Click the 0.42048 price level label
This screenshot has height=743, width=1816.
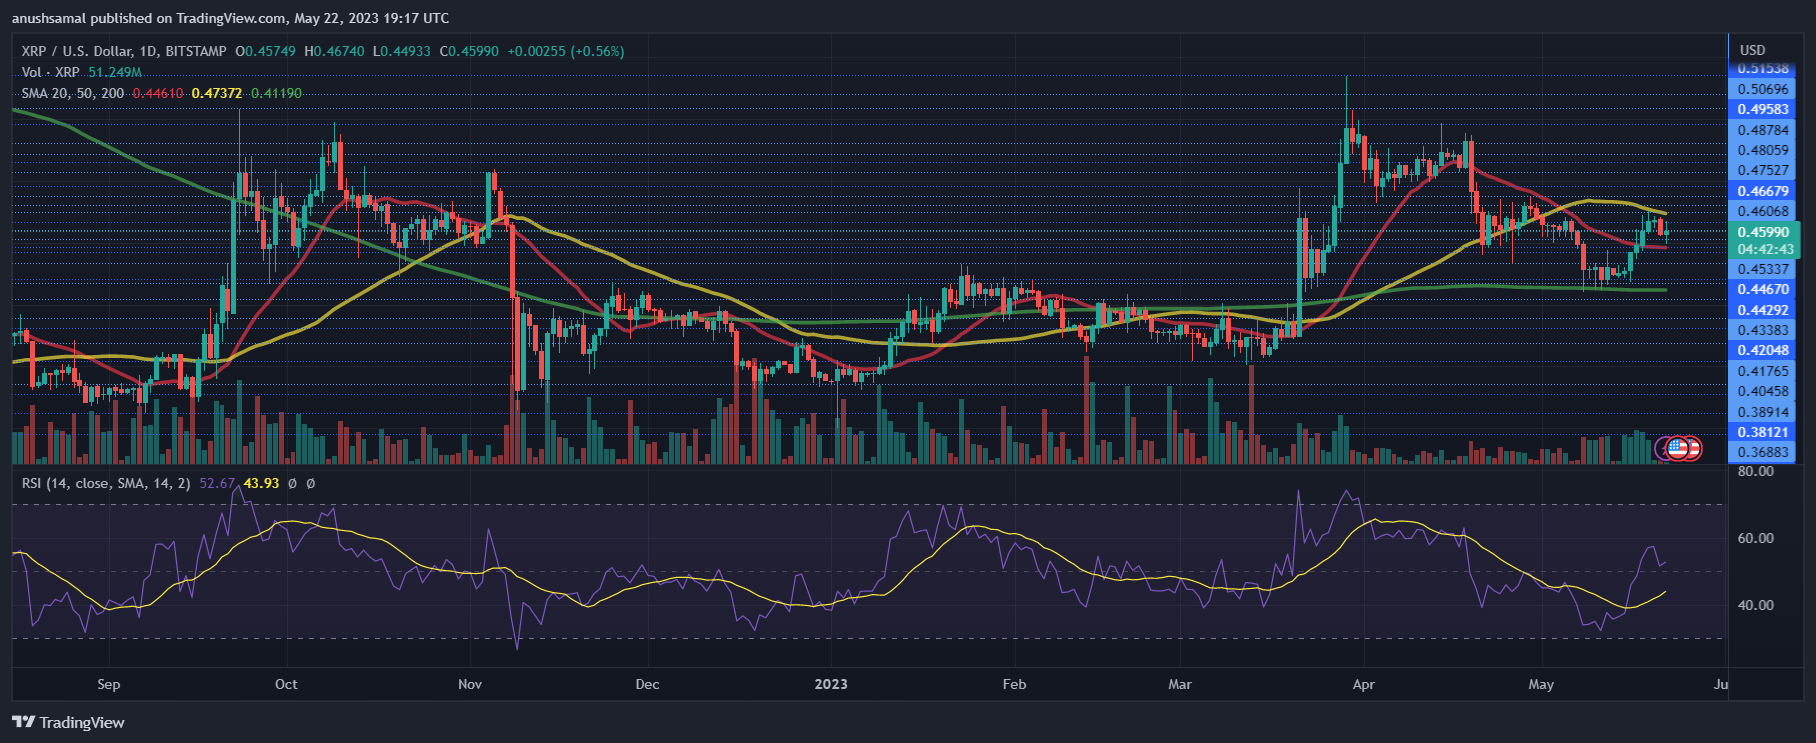[1762, 350]
